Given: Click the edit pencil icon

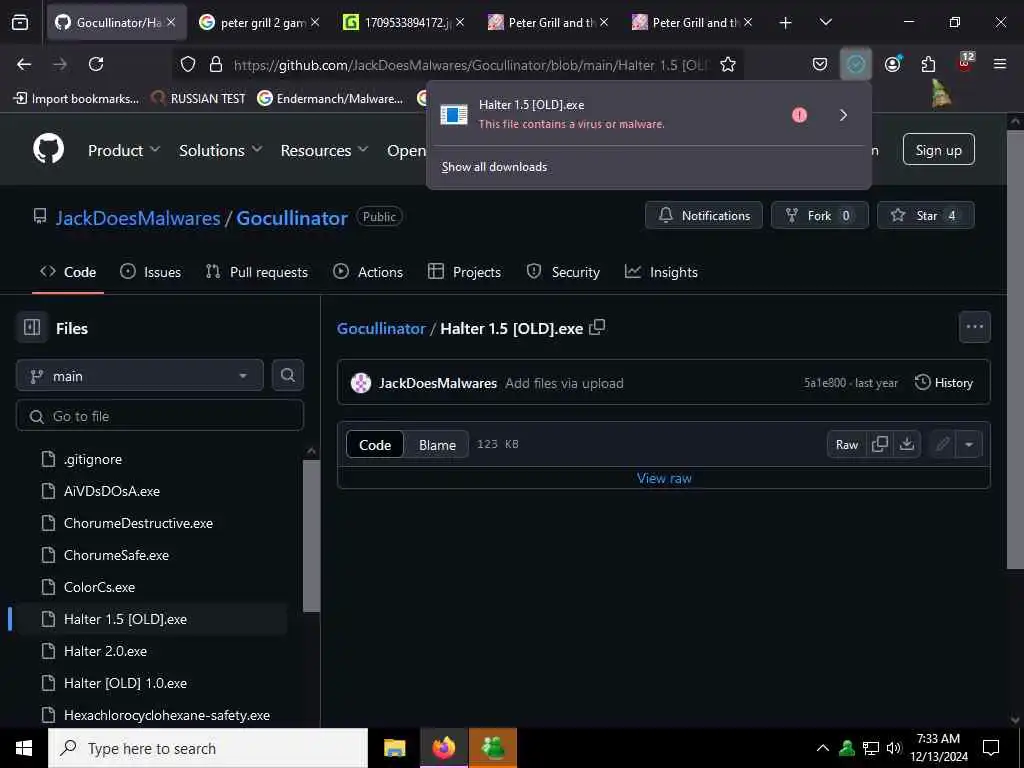Looking at the screenshot, I should (942, 444).
